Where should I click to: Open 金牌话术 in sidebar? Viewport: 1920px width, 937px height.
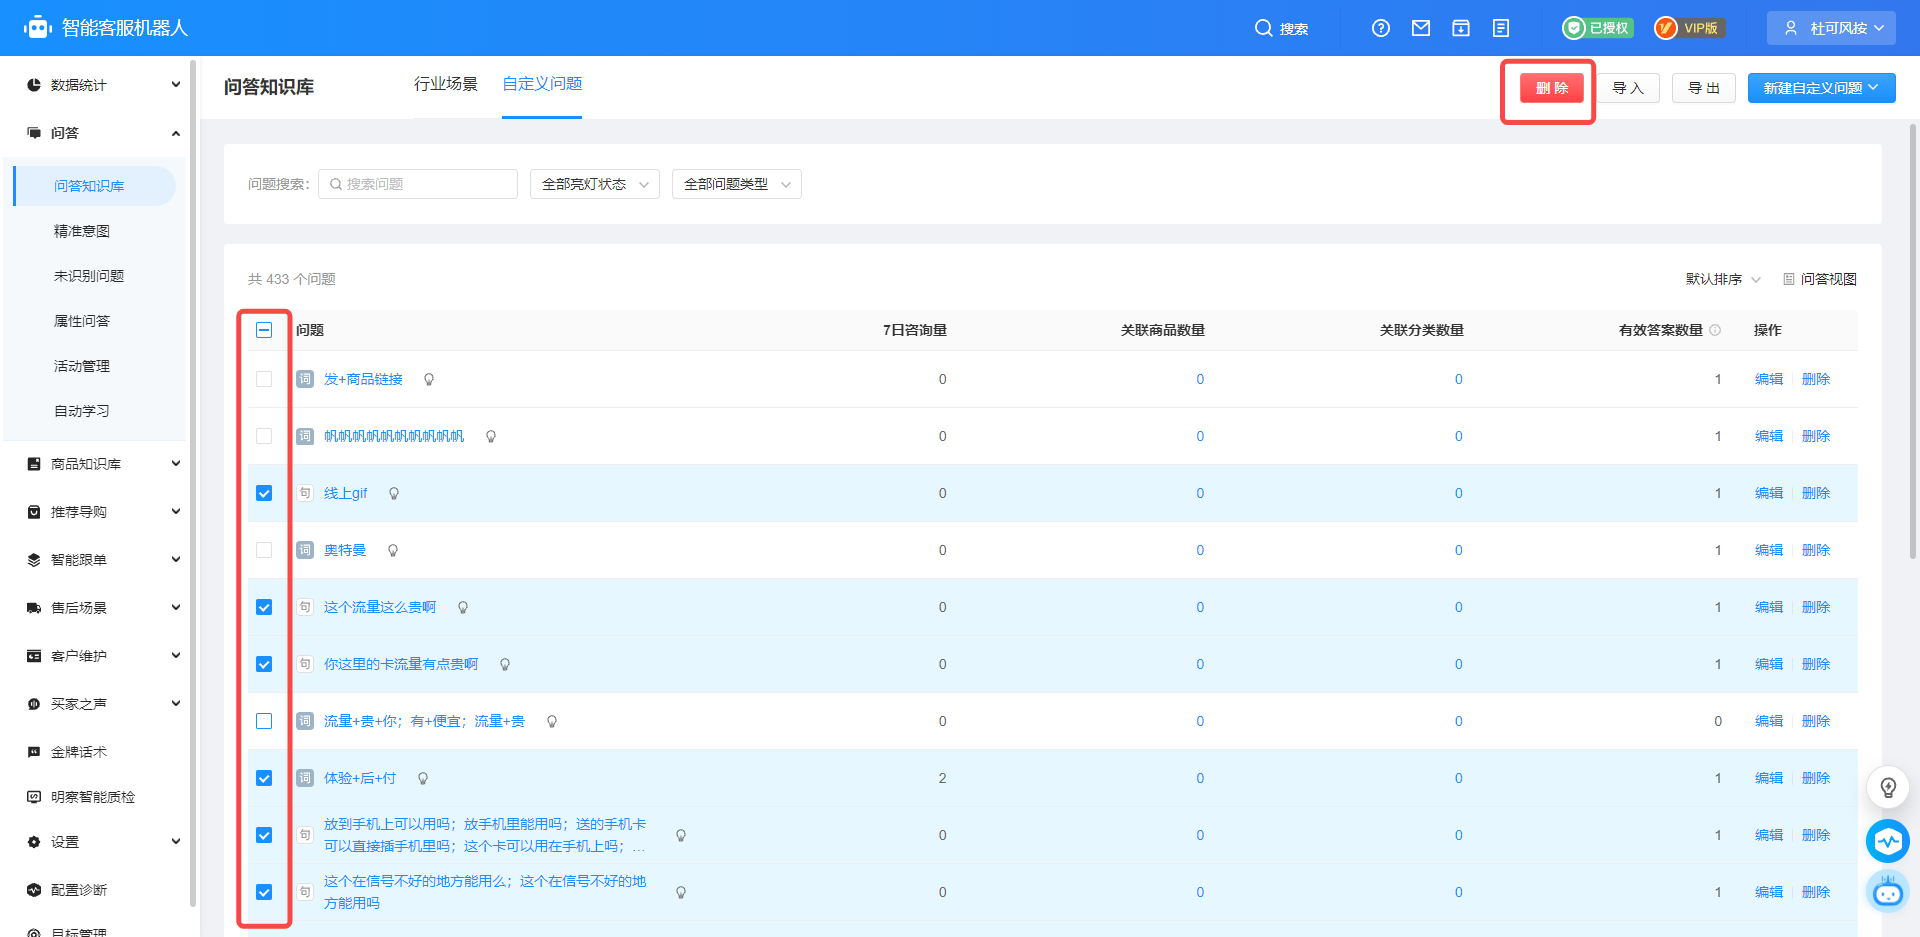[x=79, y=752]
